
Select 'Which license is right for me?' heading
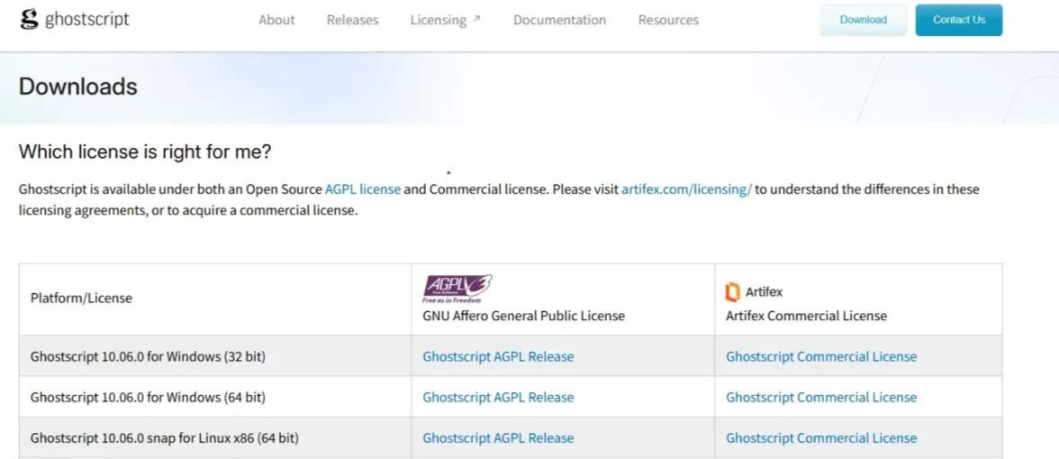click(x=145, y=152)
